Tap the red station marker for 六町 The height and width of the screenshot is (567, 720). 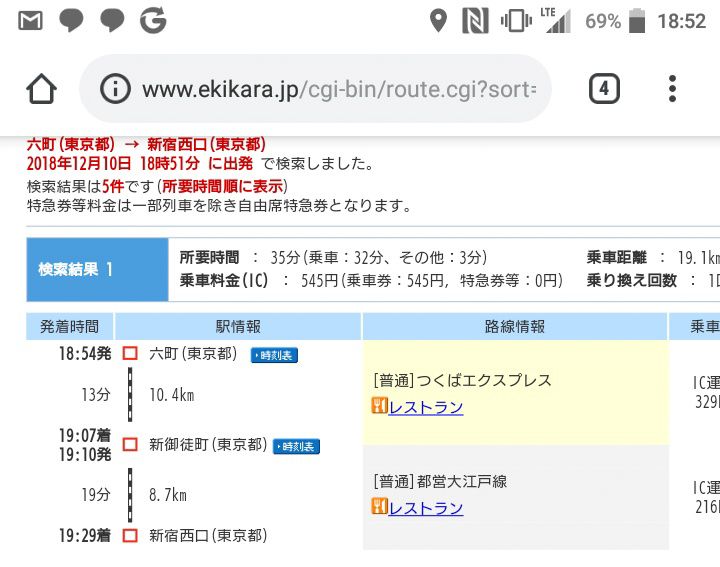click(x=130, y=353)
